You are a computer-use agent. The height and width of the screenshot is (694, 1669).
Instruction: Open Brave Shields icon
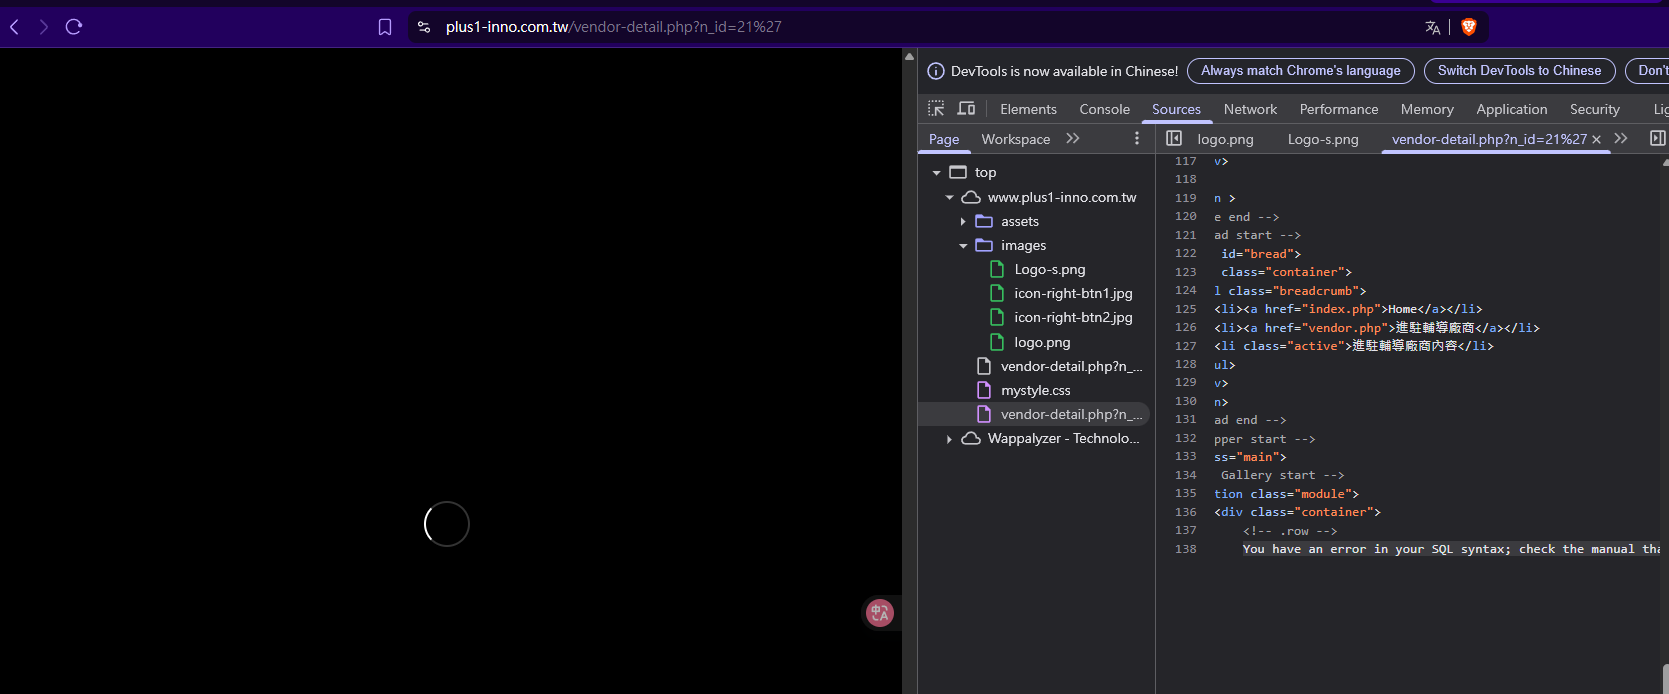[x=1469, y=27]
